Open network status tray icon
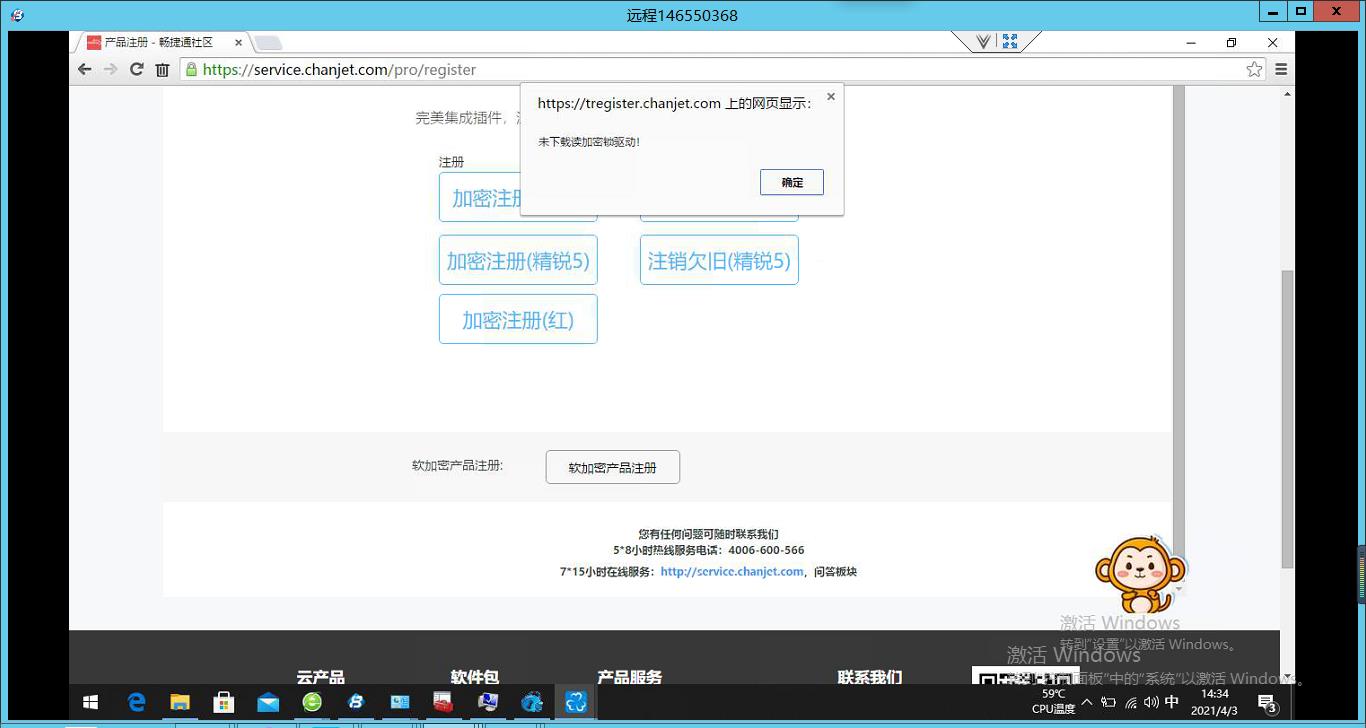 (x=1131, y=702)
